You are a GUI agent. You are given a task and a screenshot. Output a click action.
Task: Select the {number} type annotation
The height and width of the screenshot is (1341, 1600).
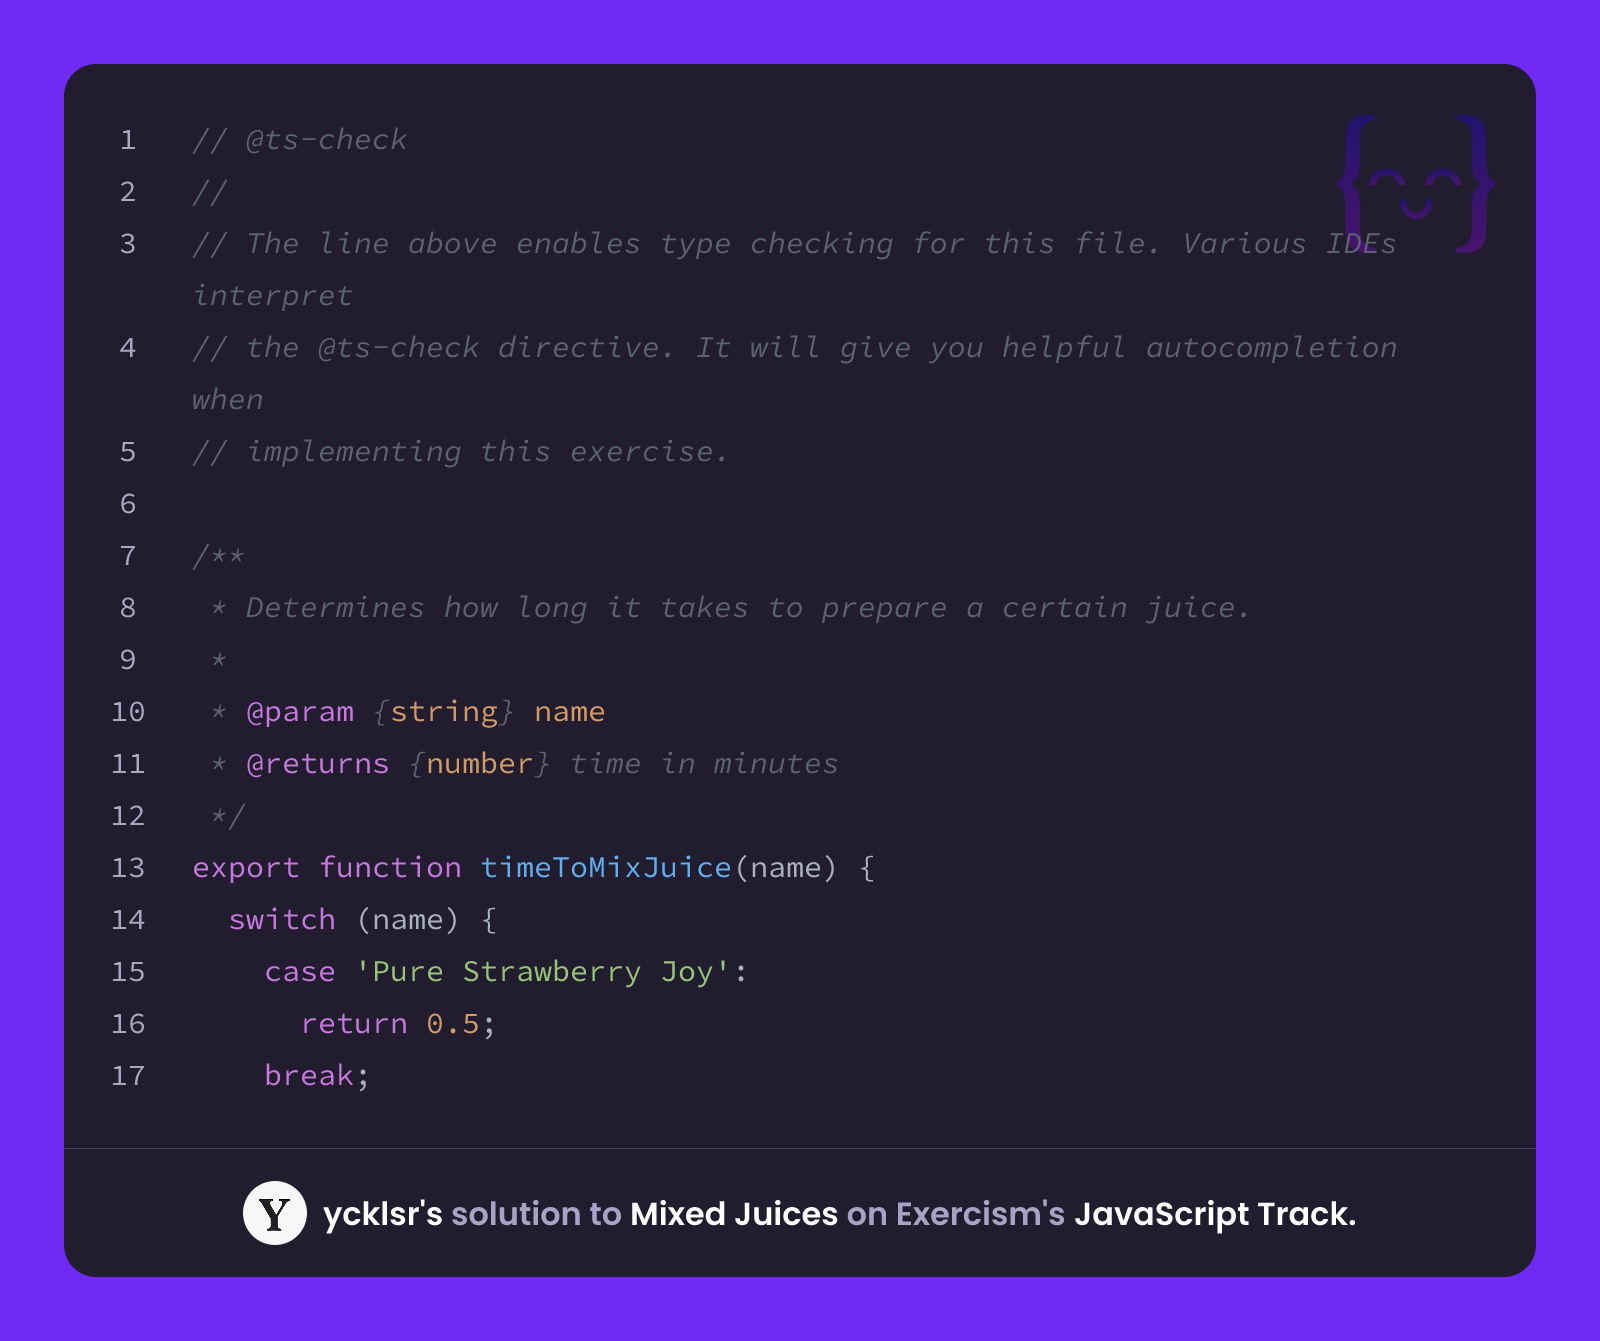coord(480,764)
